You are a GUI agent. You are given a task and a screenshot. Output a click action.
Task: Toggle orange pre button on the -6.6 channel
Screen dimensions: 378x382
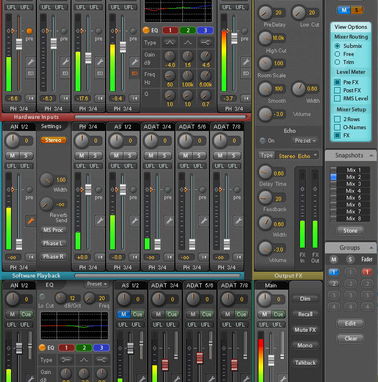point(29,31)
